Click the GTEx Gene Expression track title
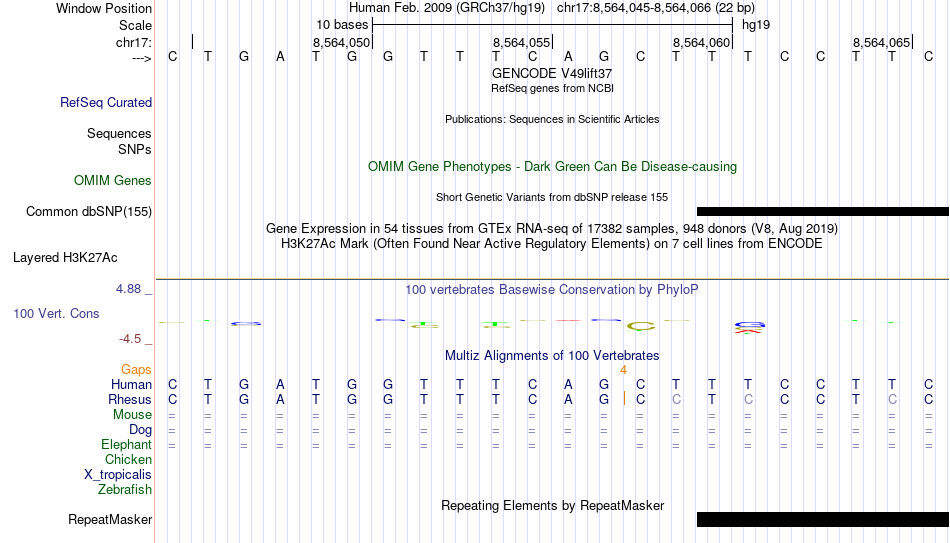 tap(552, 228)
